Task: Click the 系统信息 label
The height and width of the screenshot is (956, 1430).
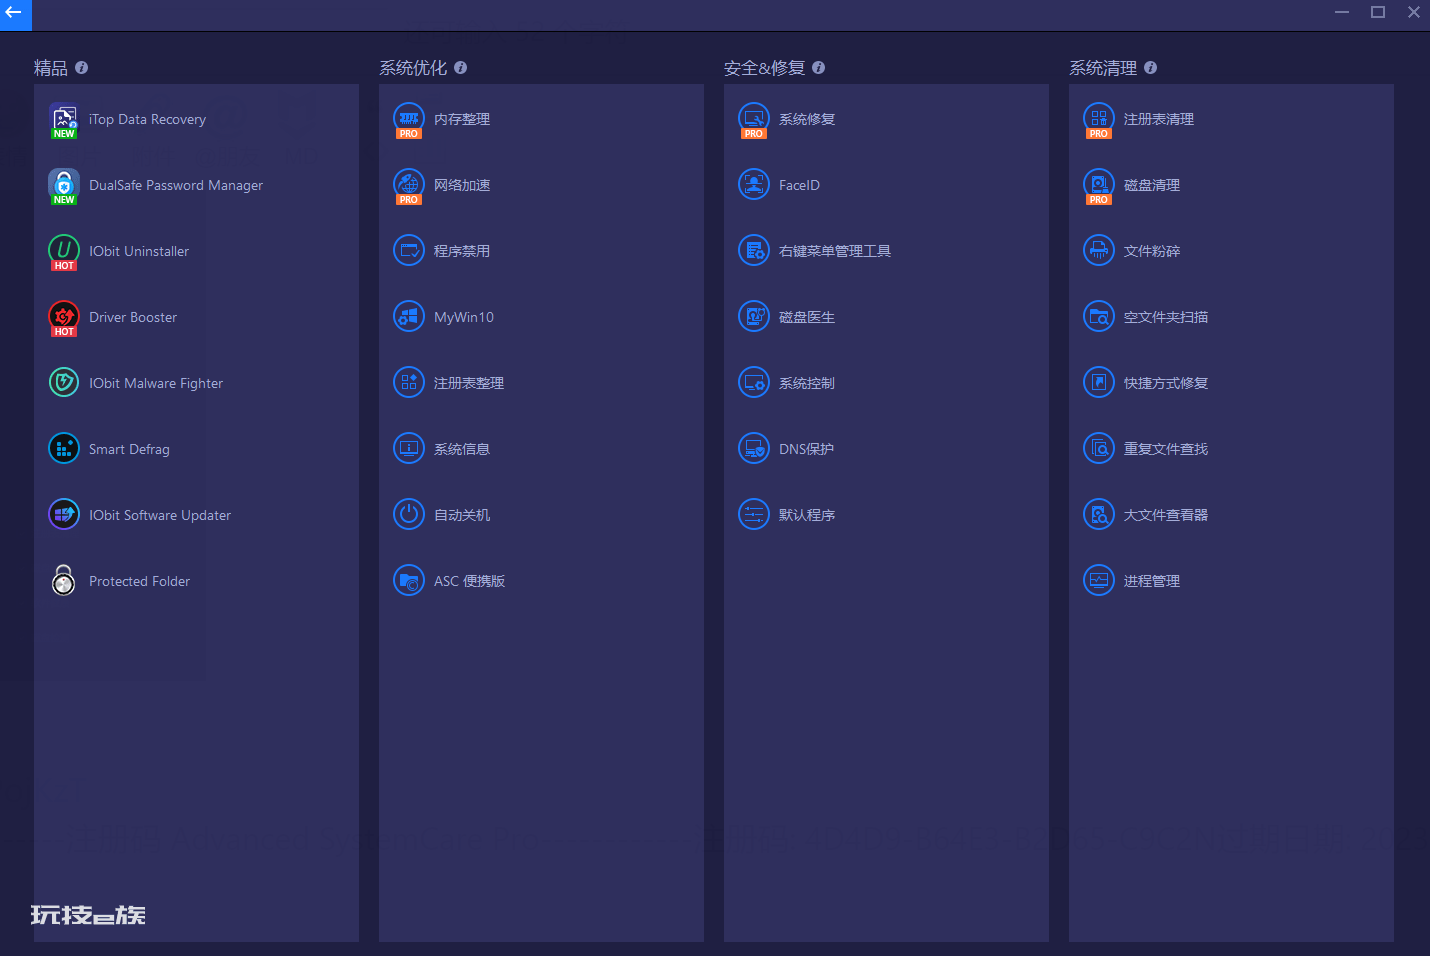Action: click(x=462, y=449)
